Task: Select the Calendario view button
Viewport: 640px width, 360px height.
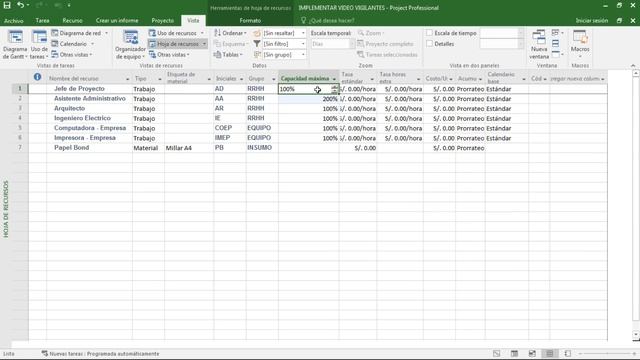Action: pyautogui.click(x=69, y=44)
